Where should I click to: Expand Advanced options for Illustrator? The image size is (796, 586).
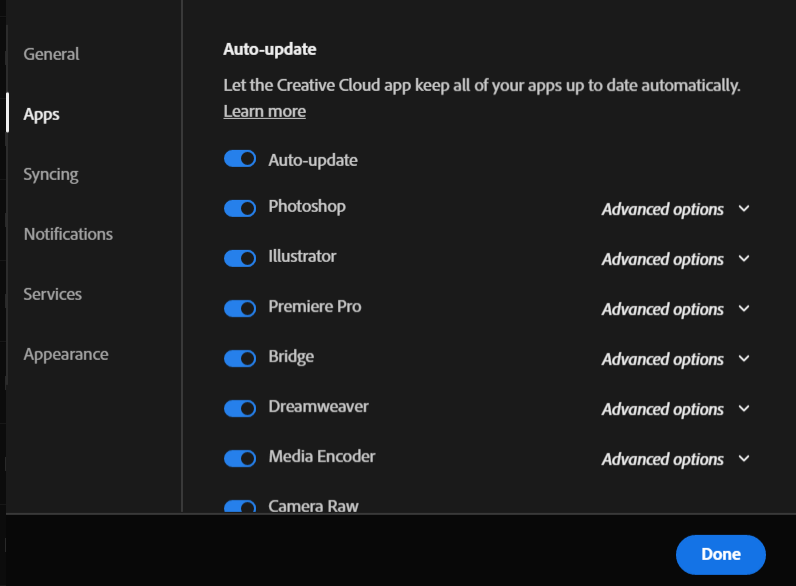(676, 259)
